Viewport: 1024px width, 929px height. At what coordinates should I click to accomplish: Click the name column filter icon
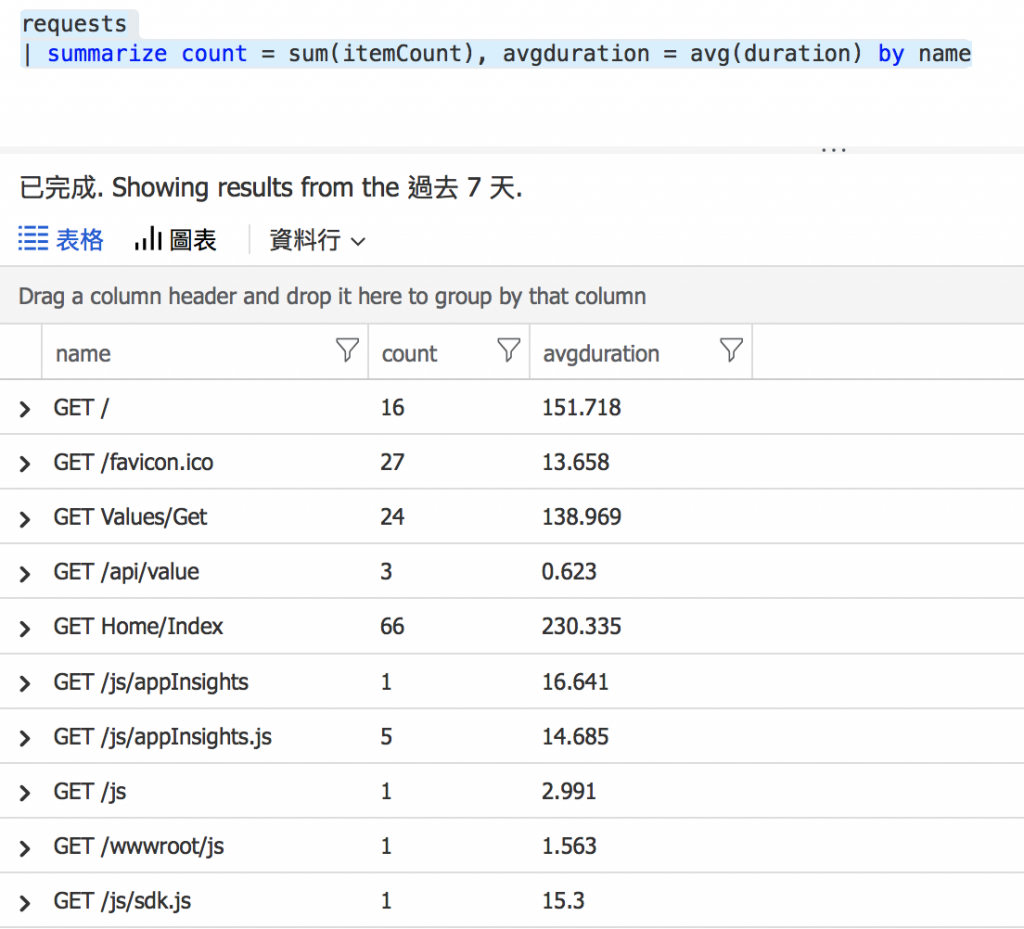click(347, 350)
